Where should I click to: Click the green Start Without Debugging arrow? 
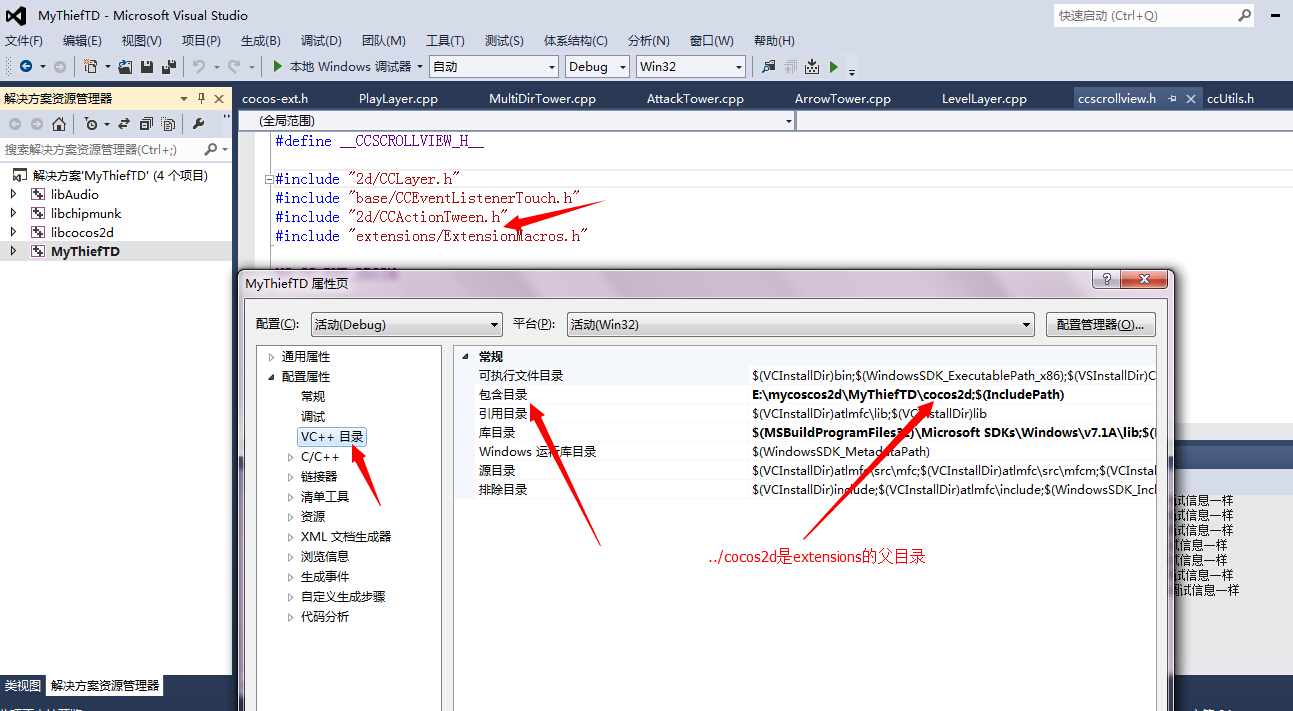(833, 66)
